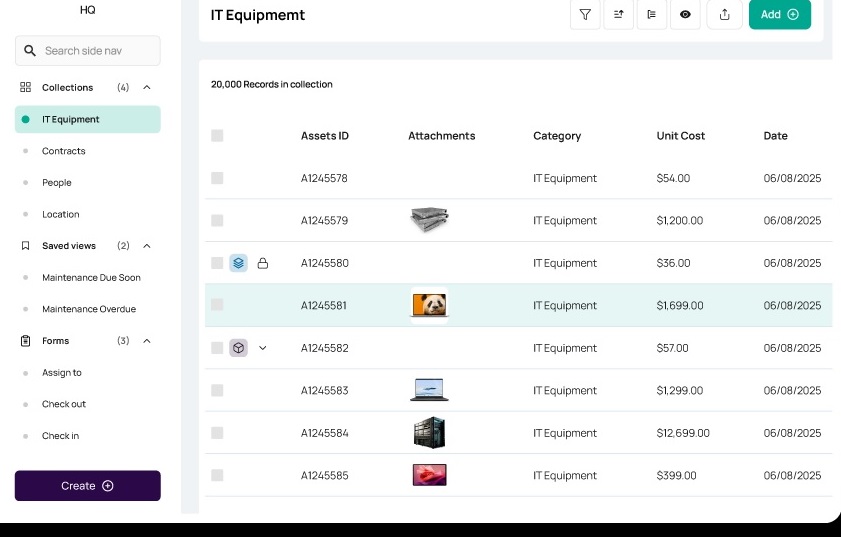Screen dimensions: 841x537
Task: Click the Forms clipboard icon
Action: click(x=25, y=341)
